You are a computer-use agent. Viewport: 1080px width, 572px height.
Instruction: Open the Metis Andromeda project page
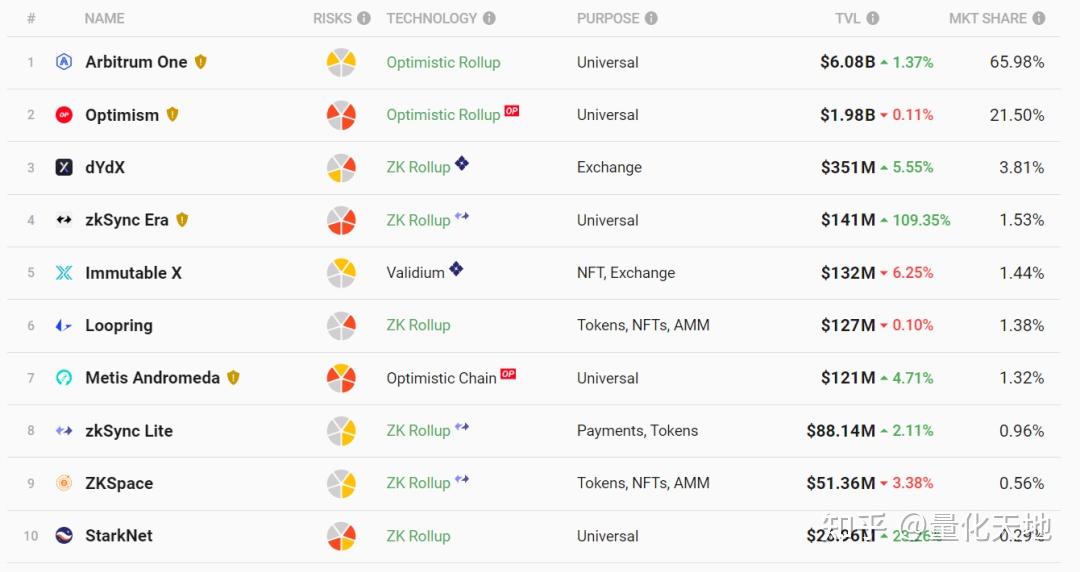coord(152,378)
